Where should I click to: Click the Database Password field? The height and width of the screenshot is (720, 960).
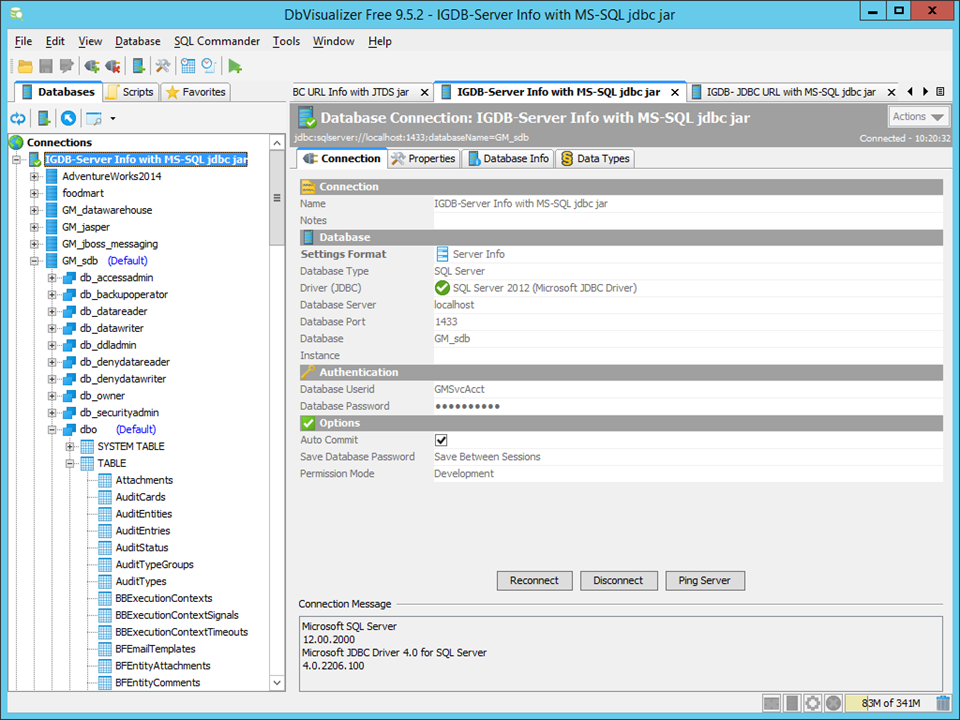coord(688,407)
